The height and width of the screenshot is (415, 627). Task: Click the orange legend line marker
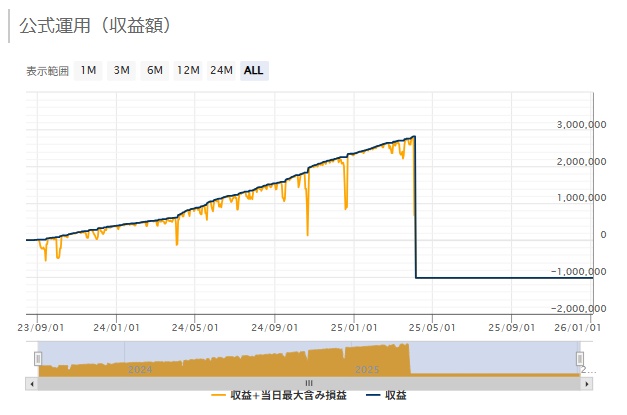tap(219, 395)
